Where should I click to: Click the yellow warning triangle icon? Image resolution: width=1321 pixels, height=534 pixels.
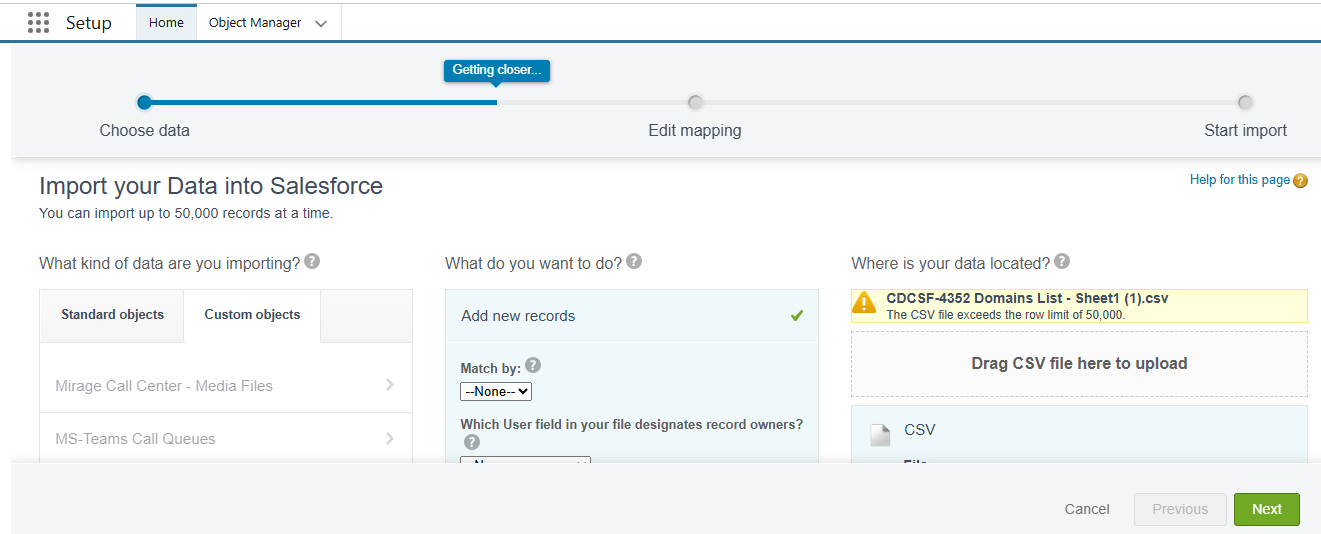tap(864, 304)
